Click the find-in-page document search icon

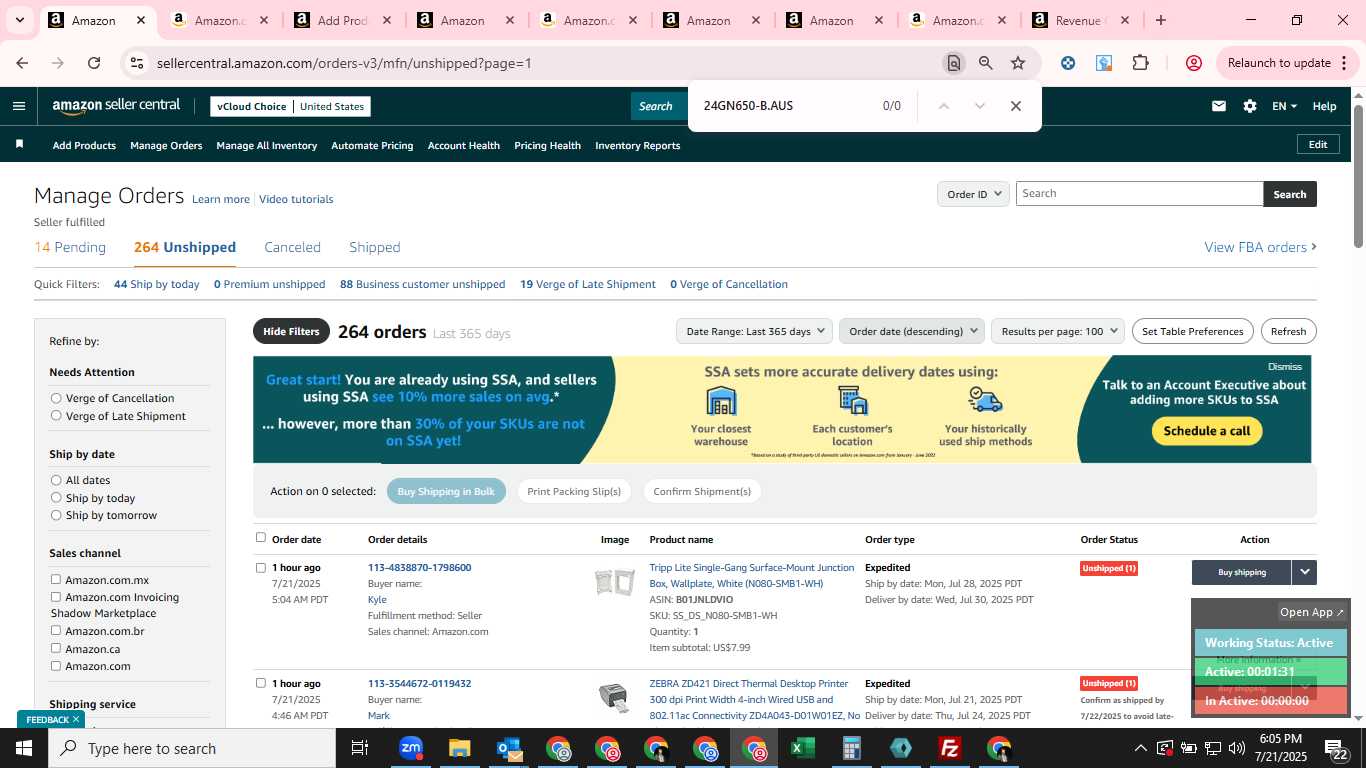(x=953, y=63)
